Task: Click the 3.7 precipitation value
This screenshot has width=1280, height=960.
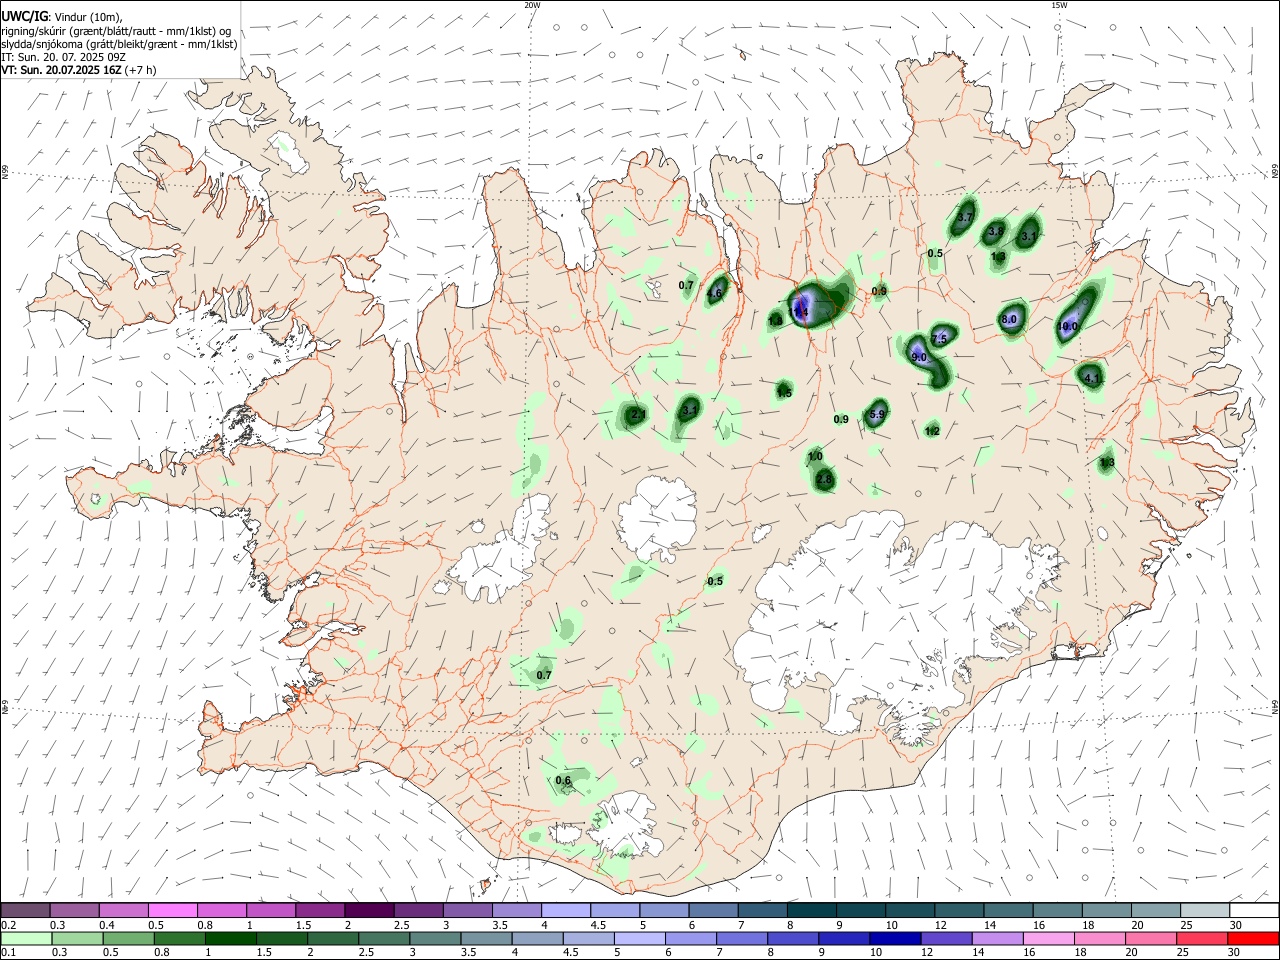Action: point(965,217)
